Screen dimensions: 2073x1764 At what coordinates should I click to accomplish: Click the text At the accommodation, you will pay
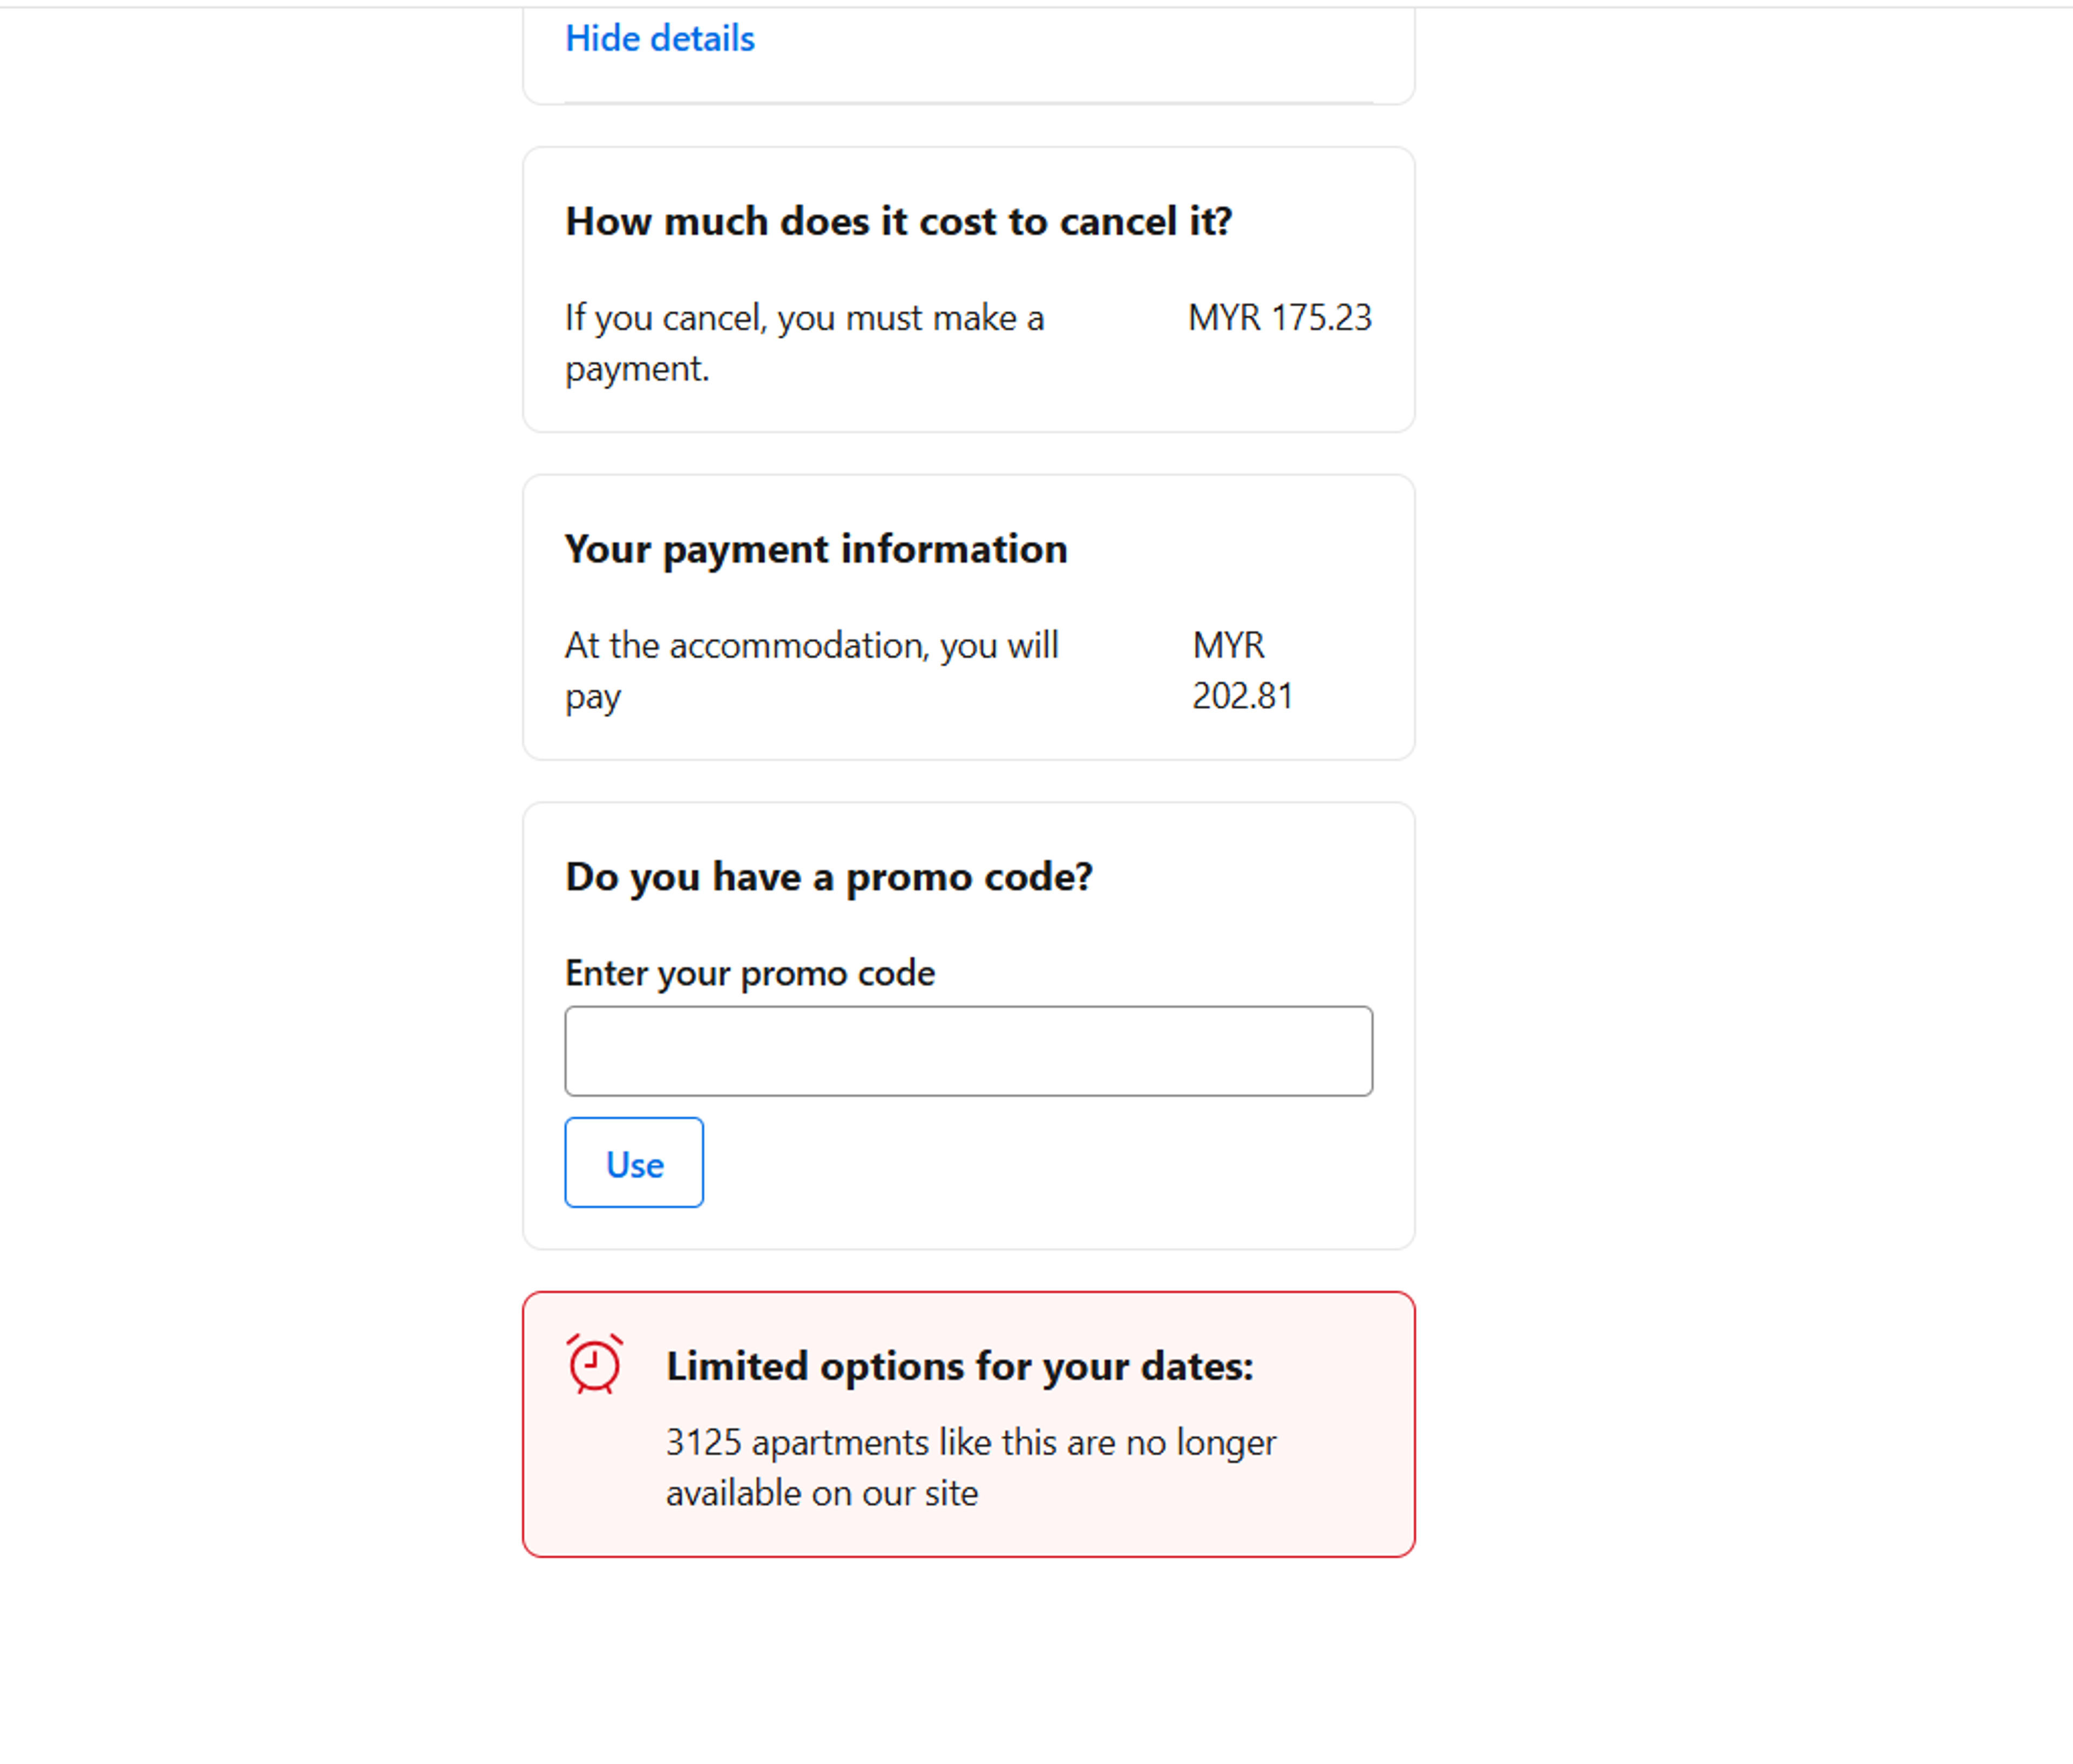pos(812,670)
